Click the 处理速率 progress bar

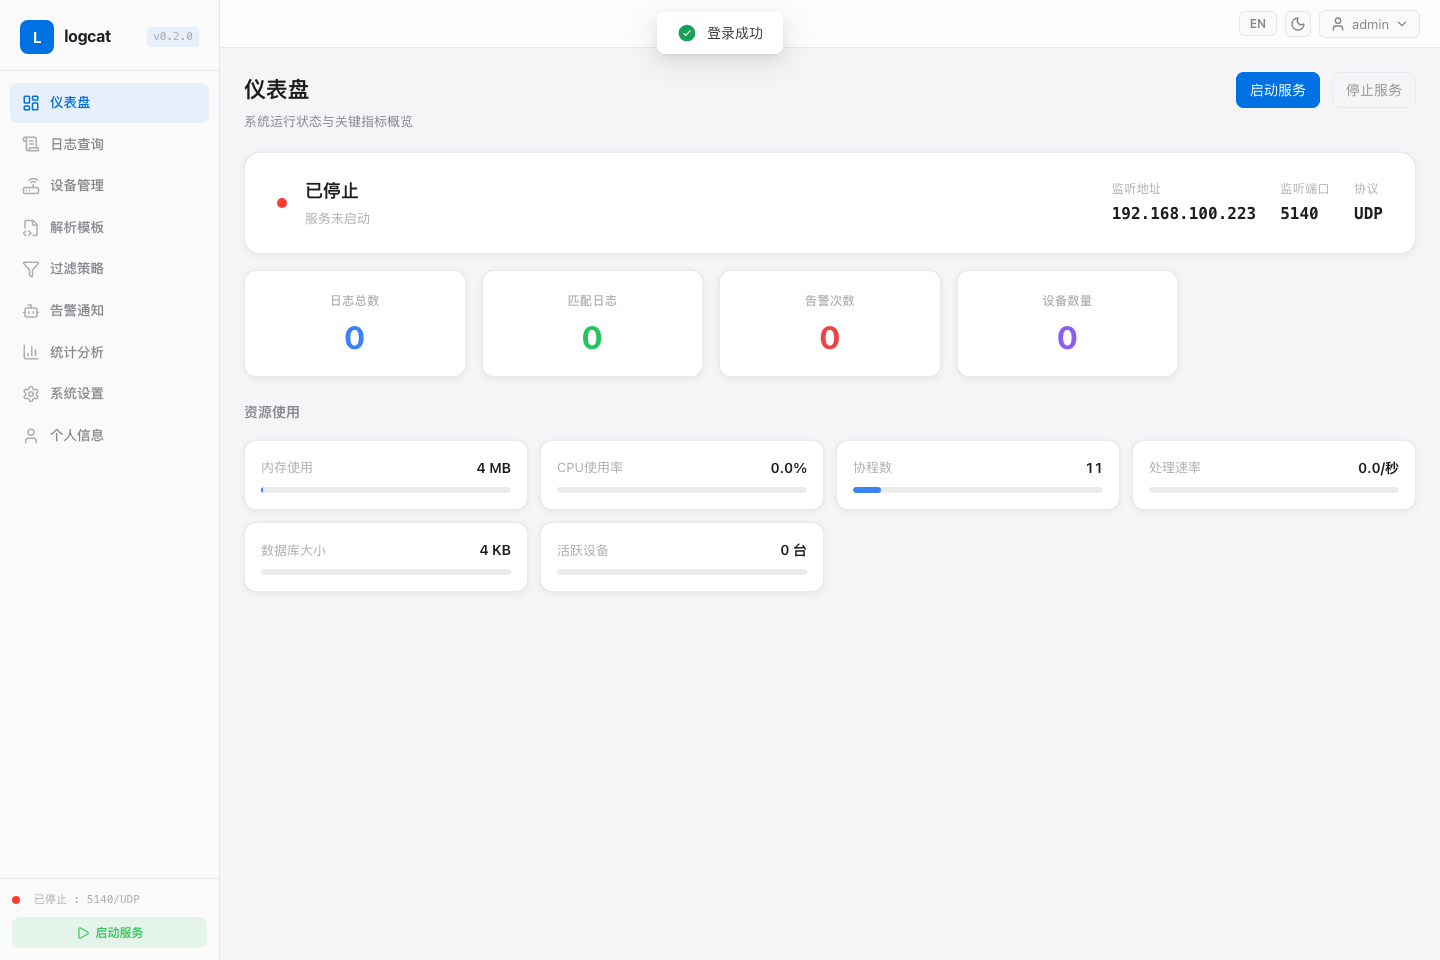1274,490
